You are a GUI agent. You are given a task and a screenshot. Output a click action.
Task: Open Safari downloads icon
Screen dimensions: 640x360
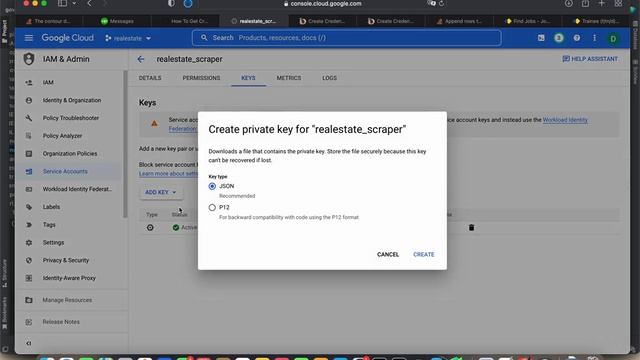click(569, 4)
